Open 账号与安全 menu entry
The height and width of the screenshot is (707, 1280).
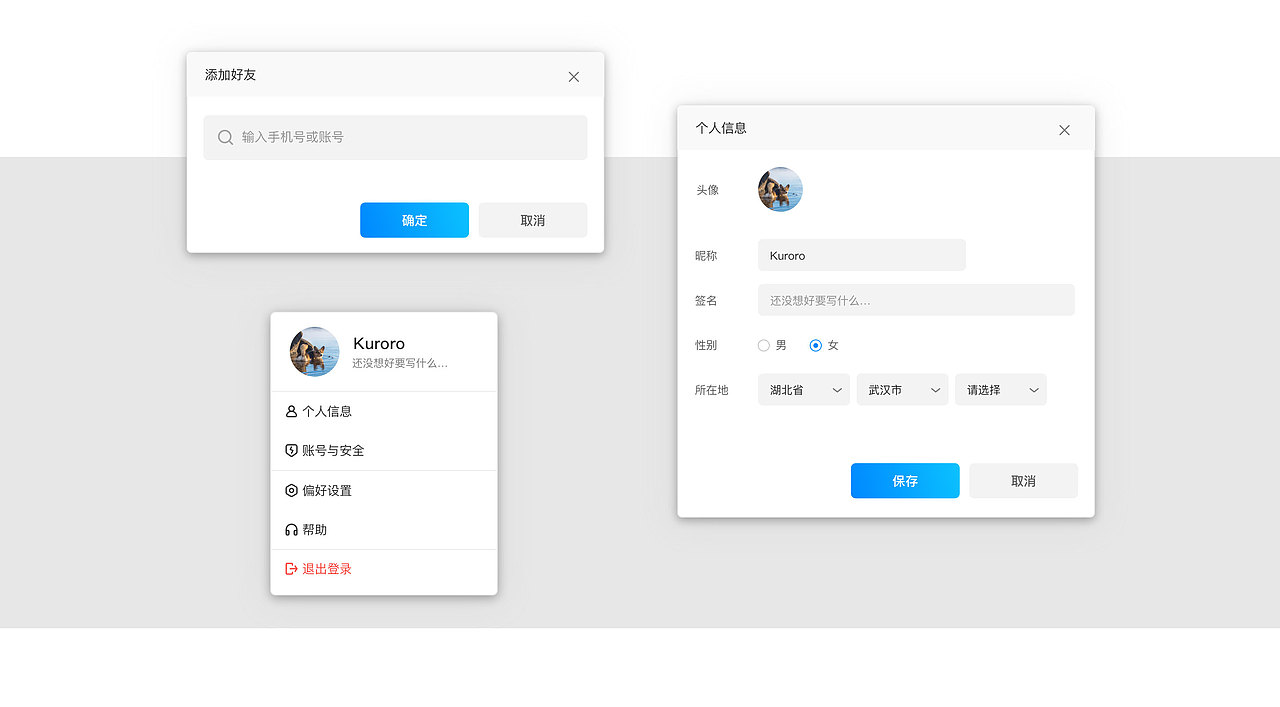(384, 451)
